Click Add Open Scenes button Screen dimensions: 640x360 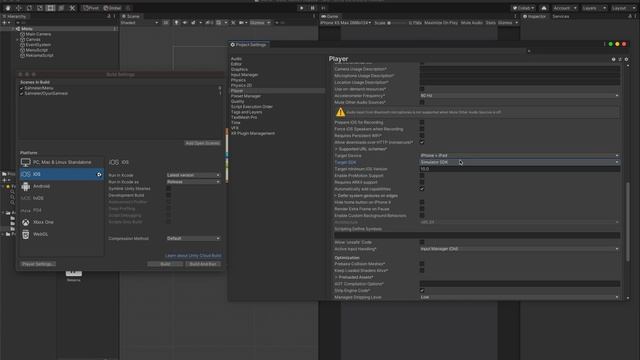click(202, 143)
